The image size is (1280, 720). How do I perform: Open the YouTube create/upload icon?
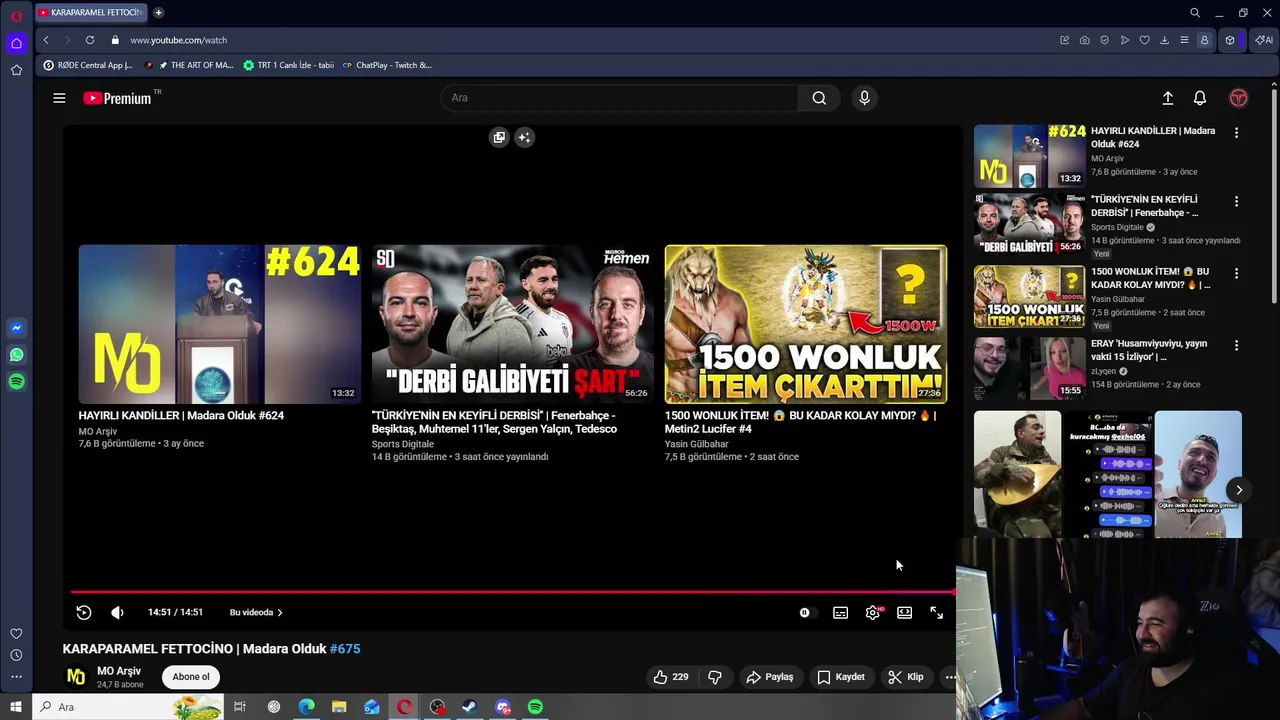[1167, 98]
